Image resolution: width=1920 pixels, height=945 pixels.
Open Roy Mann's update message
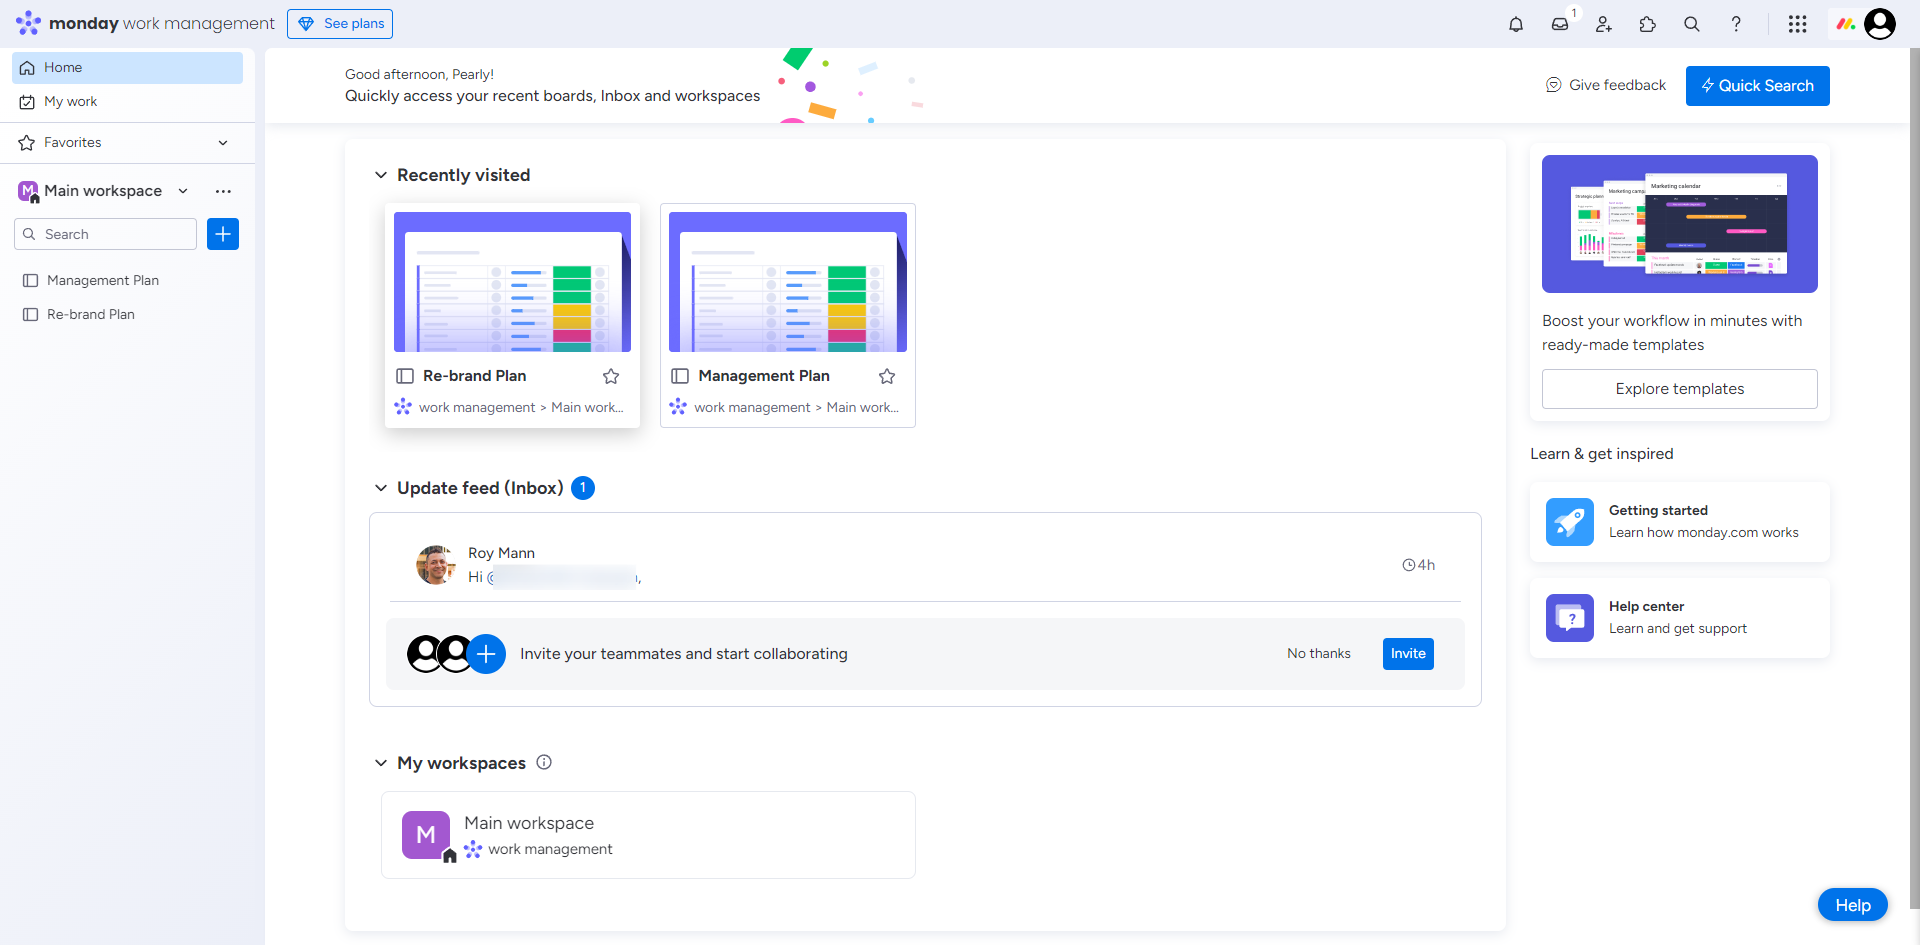click(x=925, y=565)
